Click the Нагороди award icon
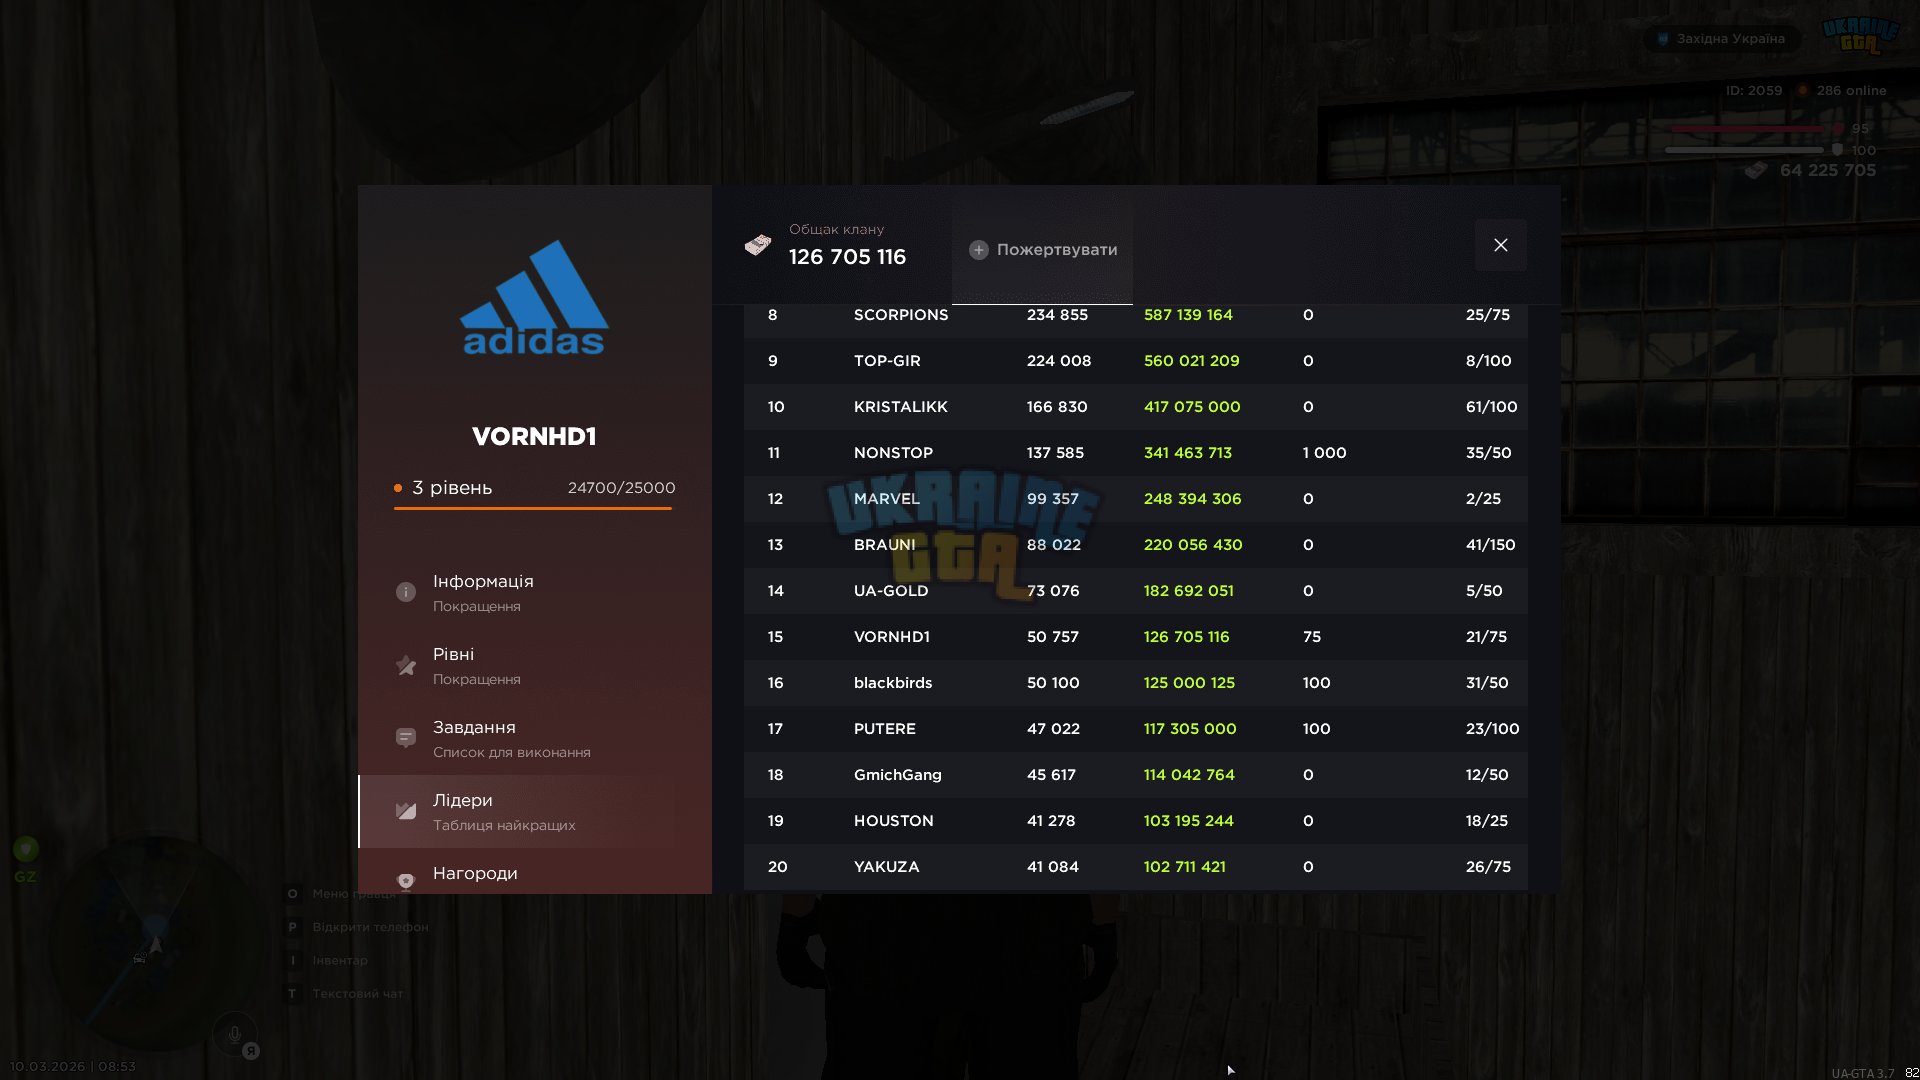This screenshot has width=1920, height=1080. [x=405, y=881]
